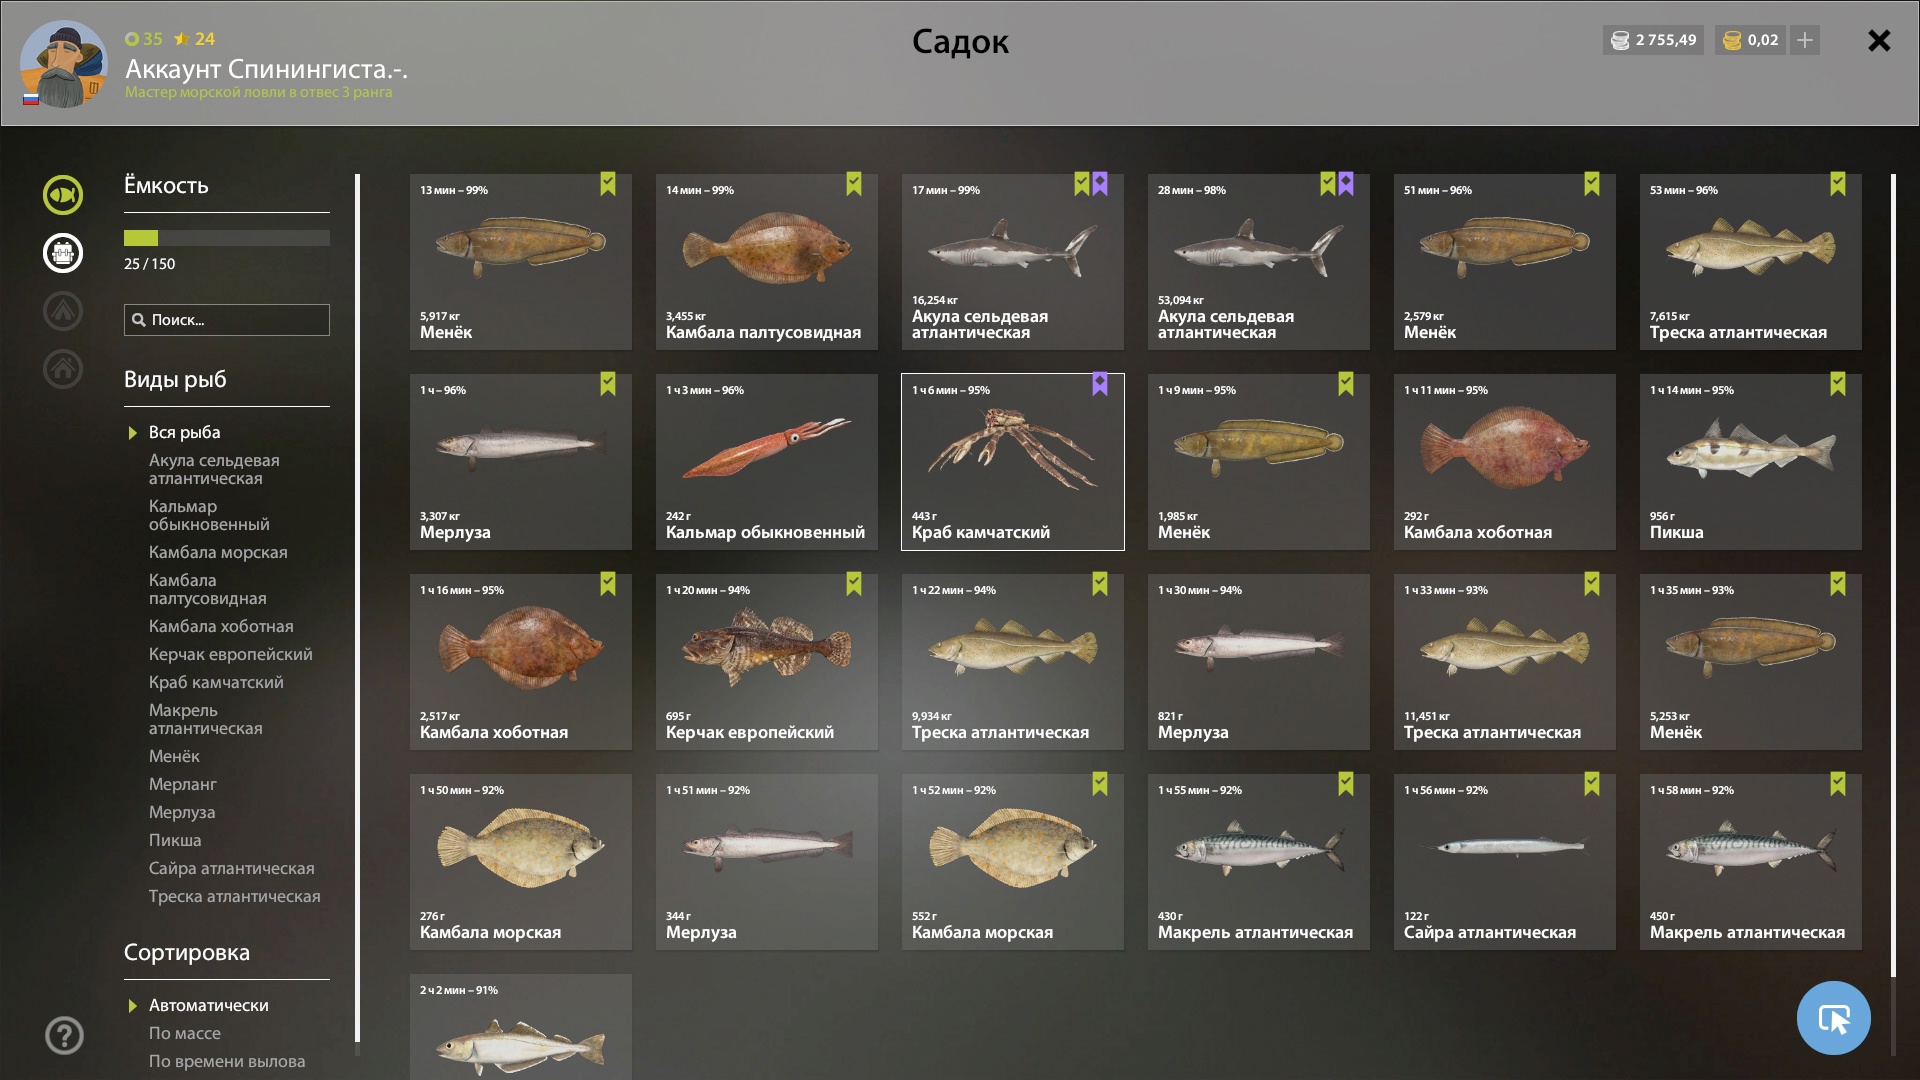1920x1080 pixels.
Task: Select Автоматически sorting option
Action: pos(208,1005)
